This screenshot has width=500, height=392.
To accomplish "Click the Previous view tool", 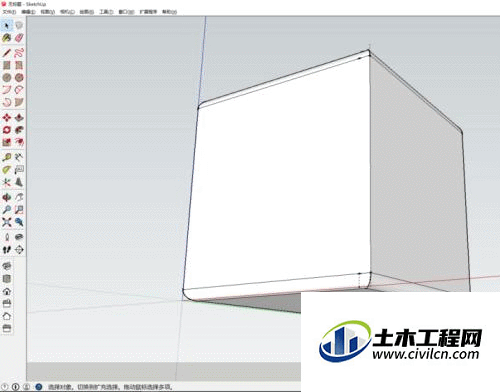I will 19,222.
